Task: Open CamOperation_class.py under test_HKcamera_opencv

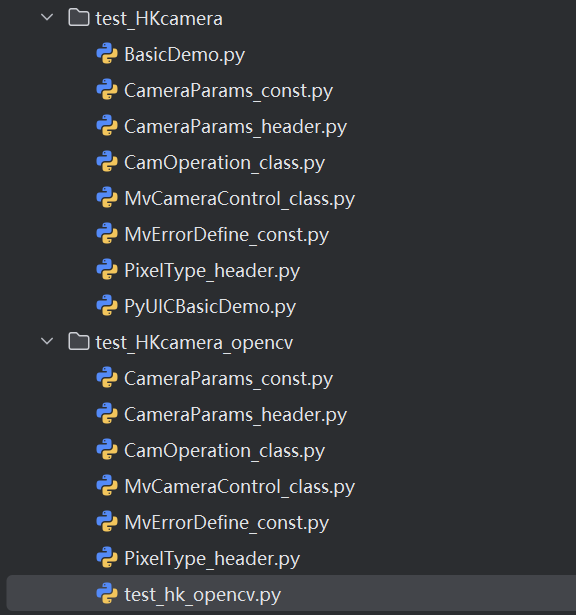Action: click(x=224, y=451)
